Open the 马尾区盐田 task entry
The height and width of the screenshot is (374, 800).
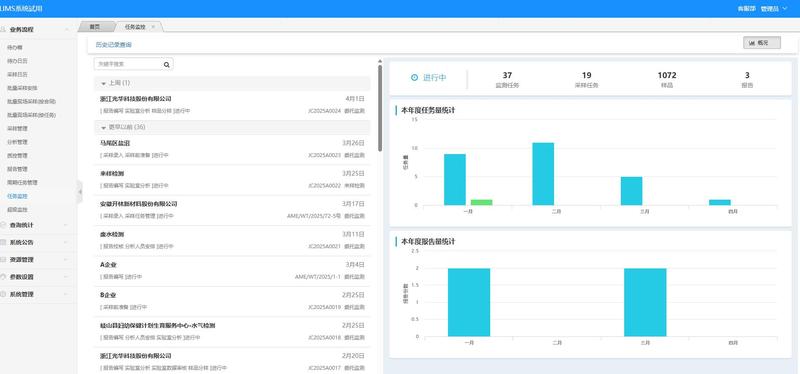point(232,149)
